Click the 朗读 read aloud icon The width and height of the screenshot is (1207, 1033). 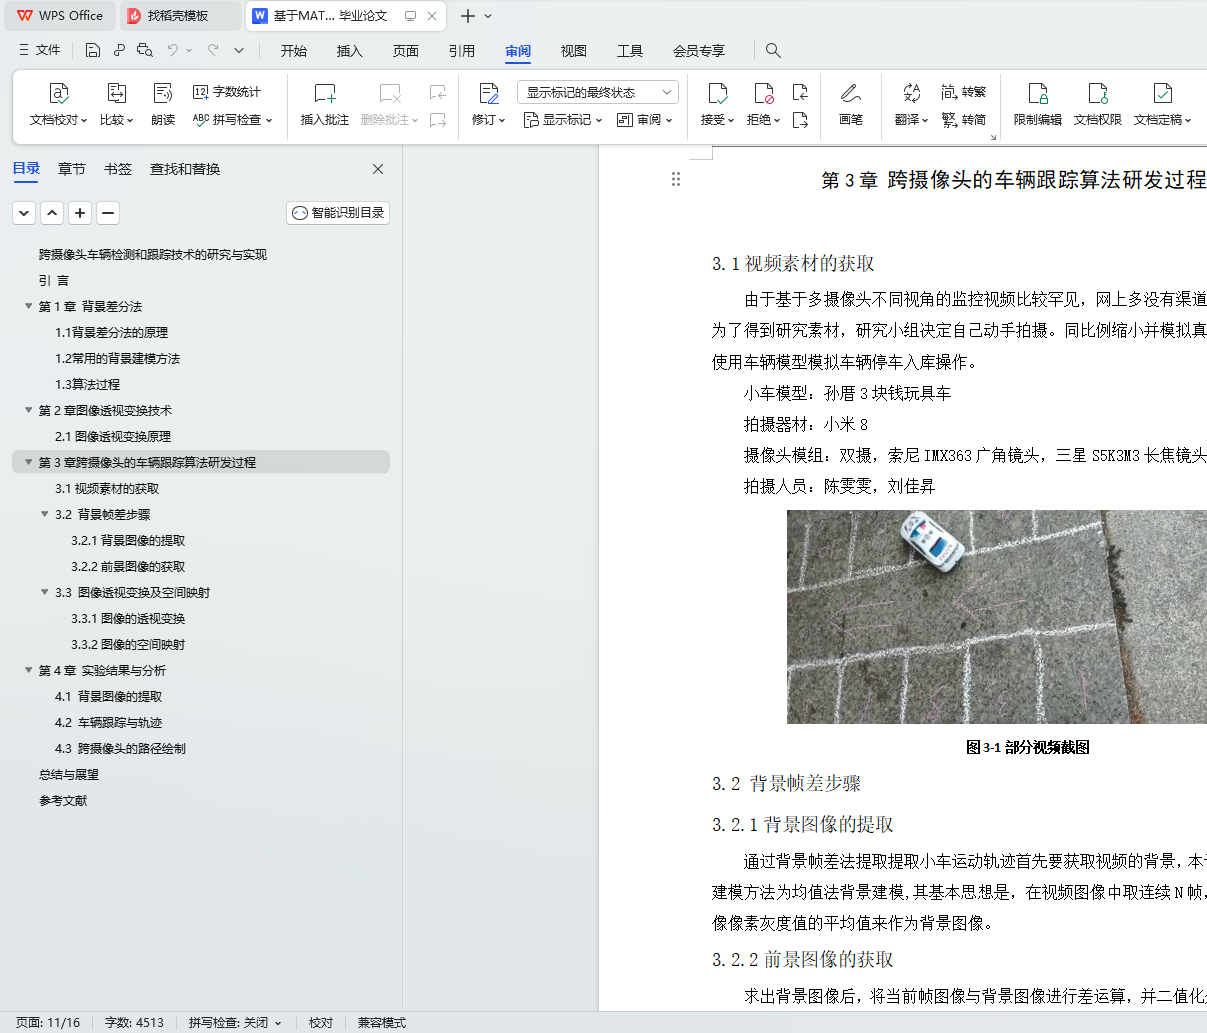pos(163,93)
